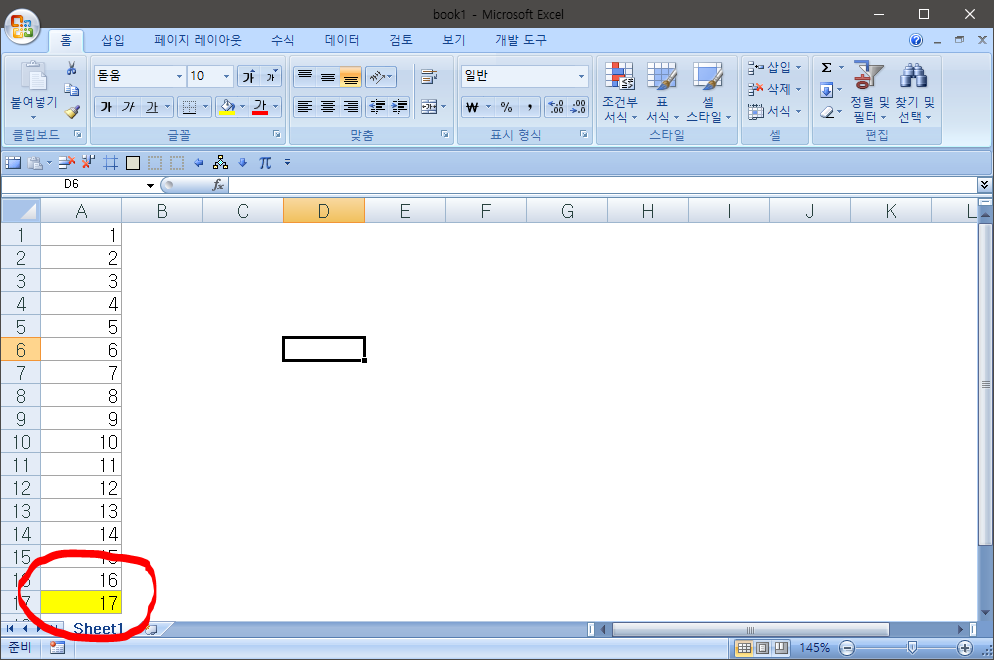This screenshot has width=994, height=660.
Task: Switch to the 검토 ribbon tab
Action: click(x=401, y=41)
